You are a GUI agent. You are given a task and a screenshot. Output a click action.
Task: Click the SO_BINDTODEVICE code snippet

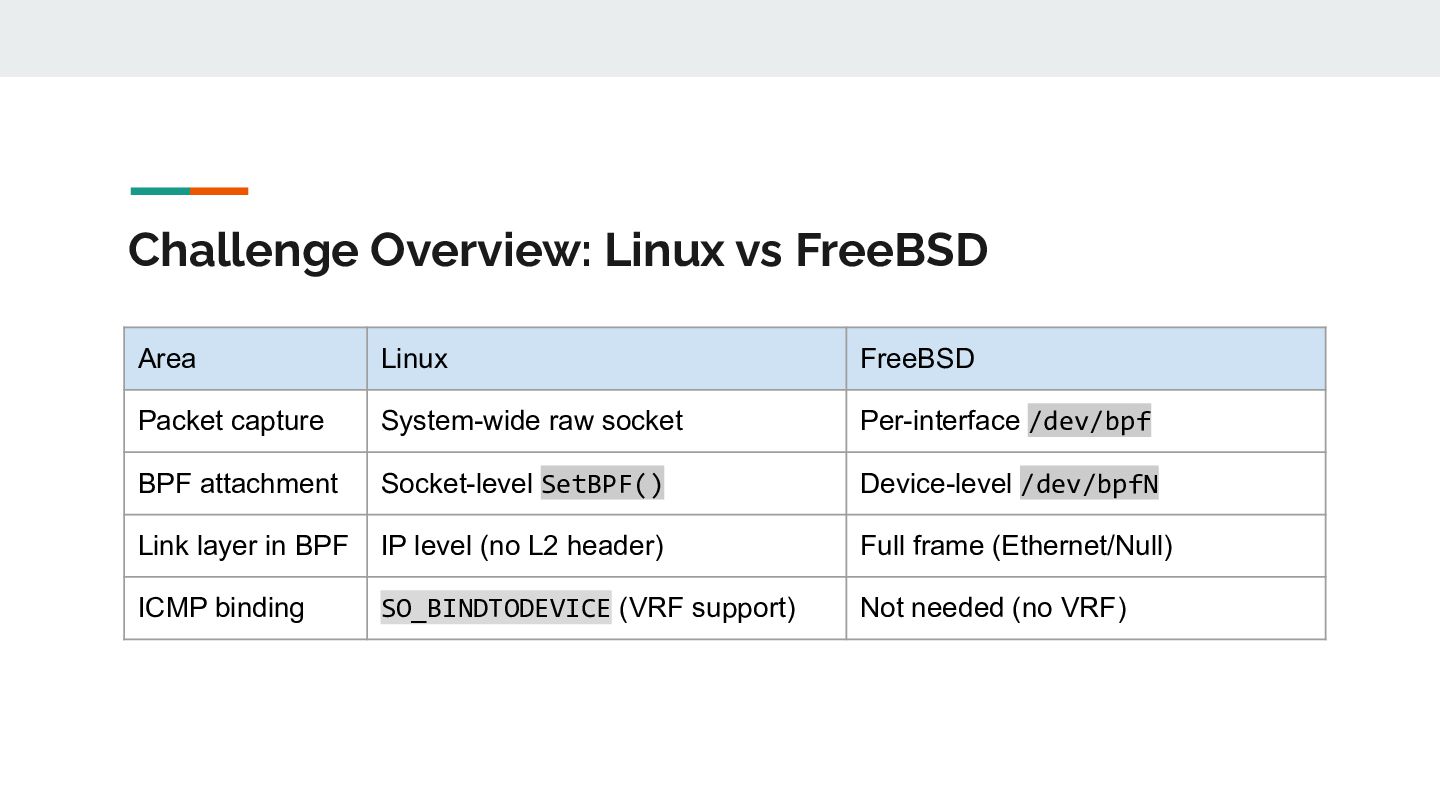pos(496,608)
